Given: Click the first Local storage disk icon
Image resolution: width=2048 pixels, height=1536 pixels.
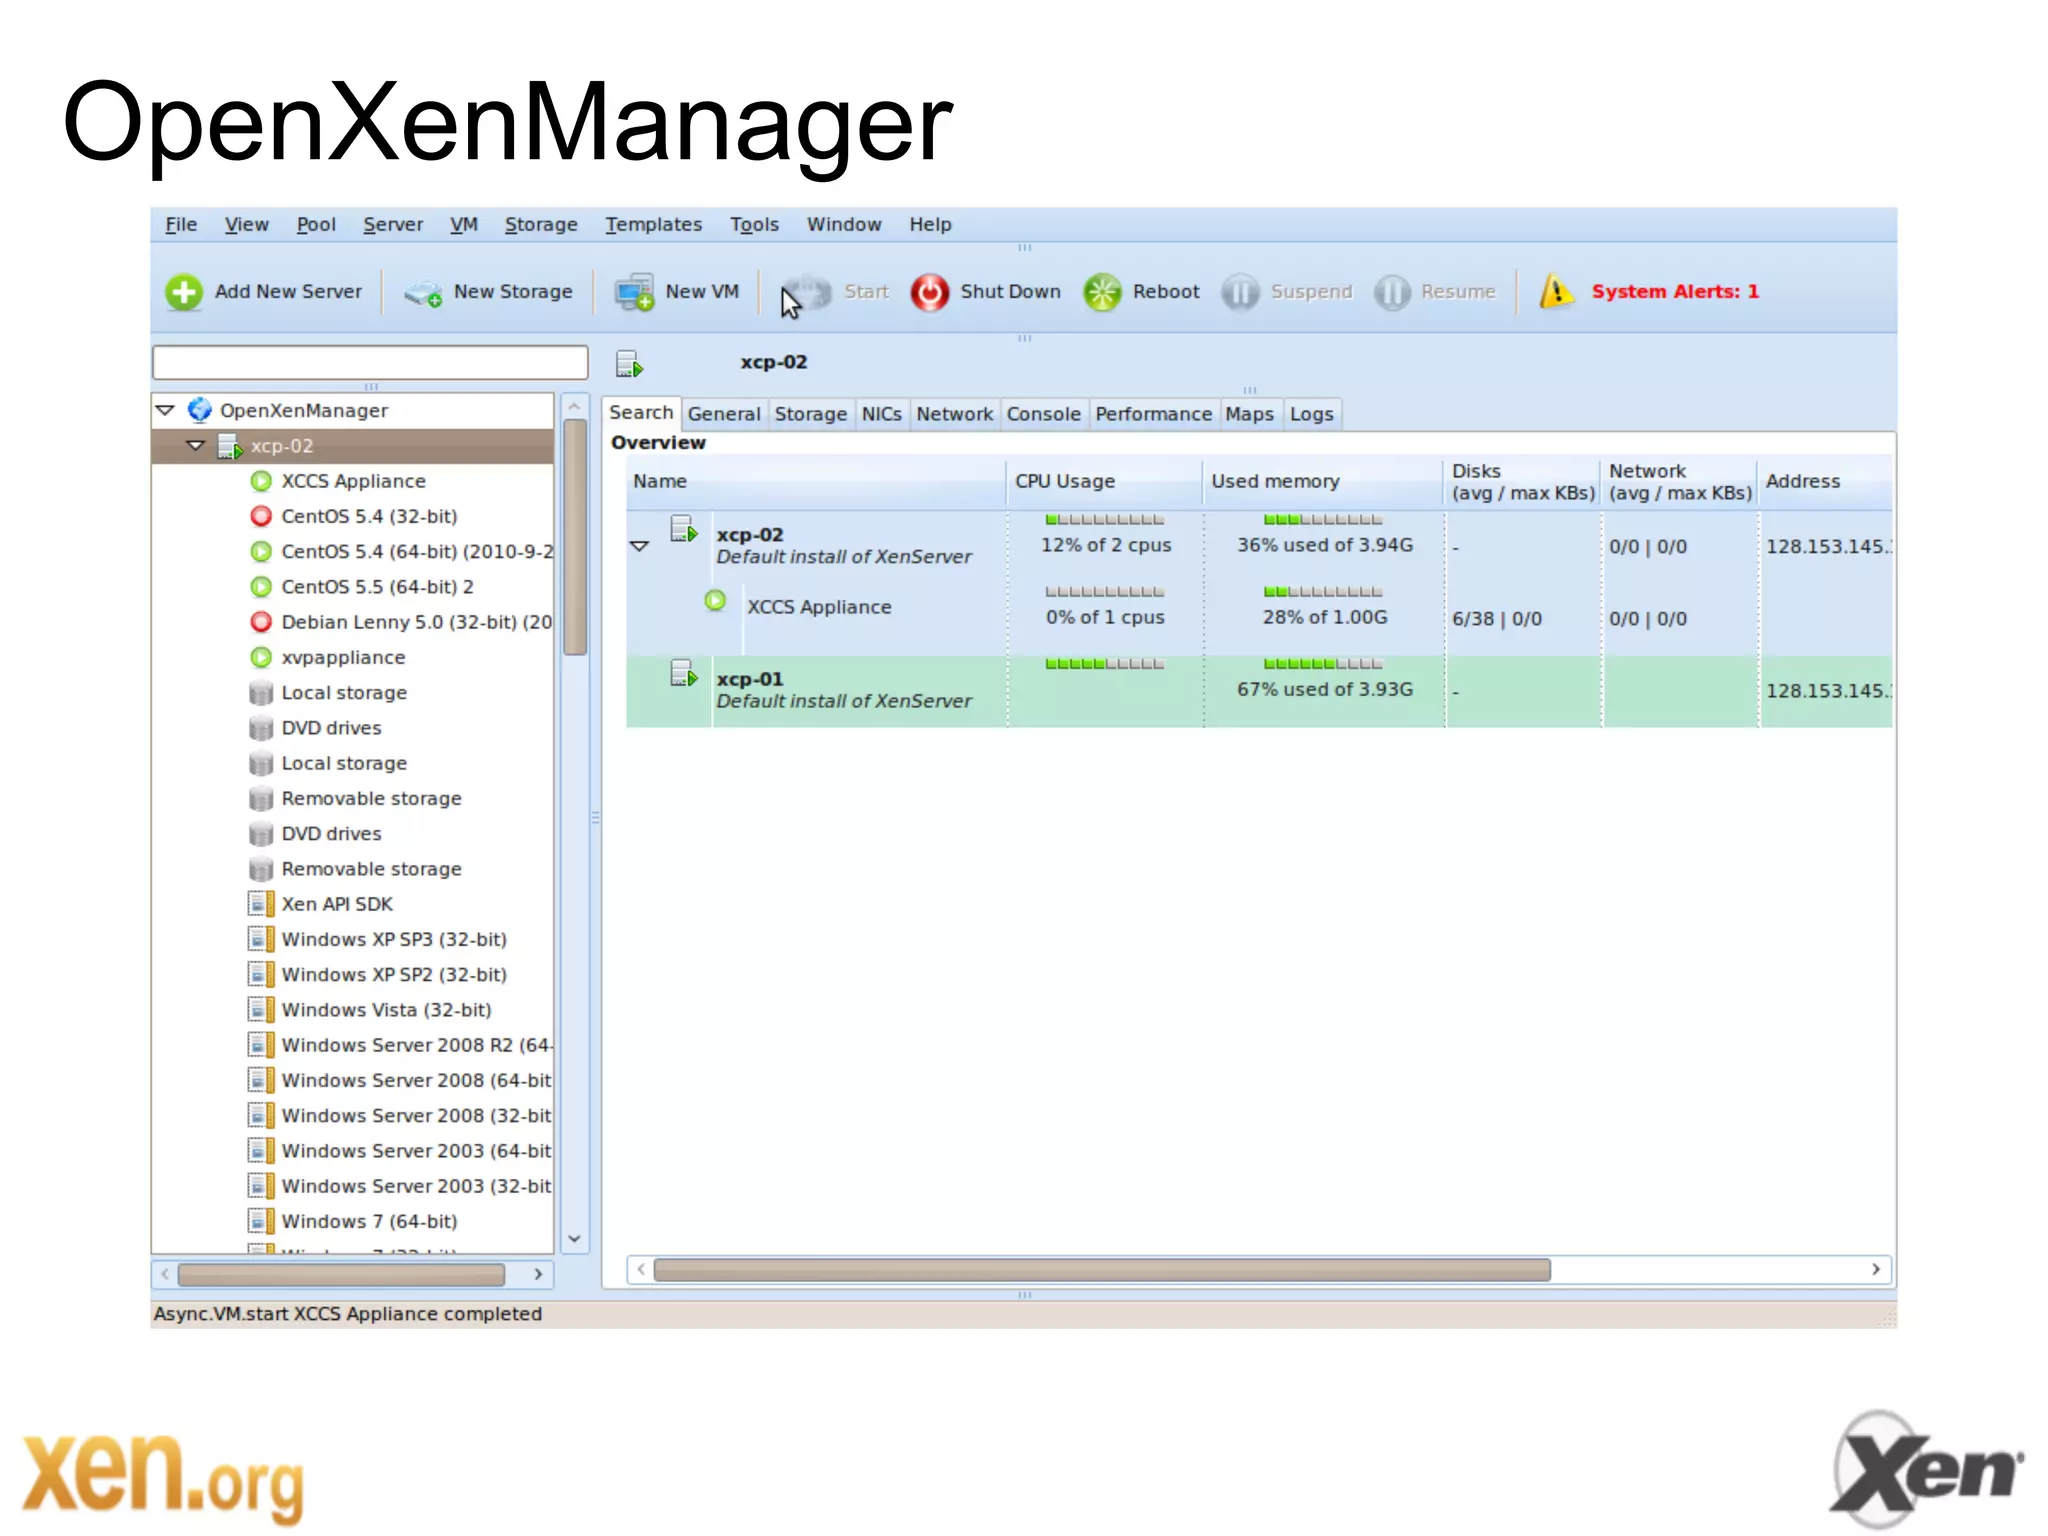Looking at the screenshot, I should tap(261, 693).
